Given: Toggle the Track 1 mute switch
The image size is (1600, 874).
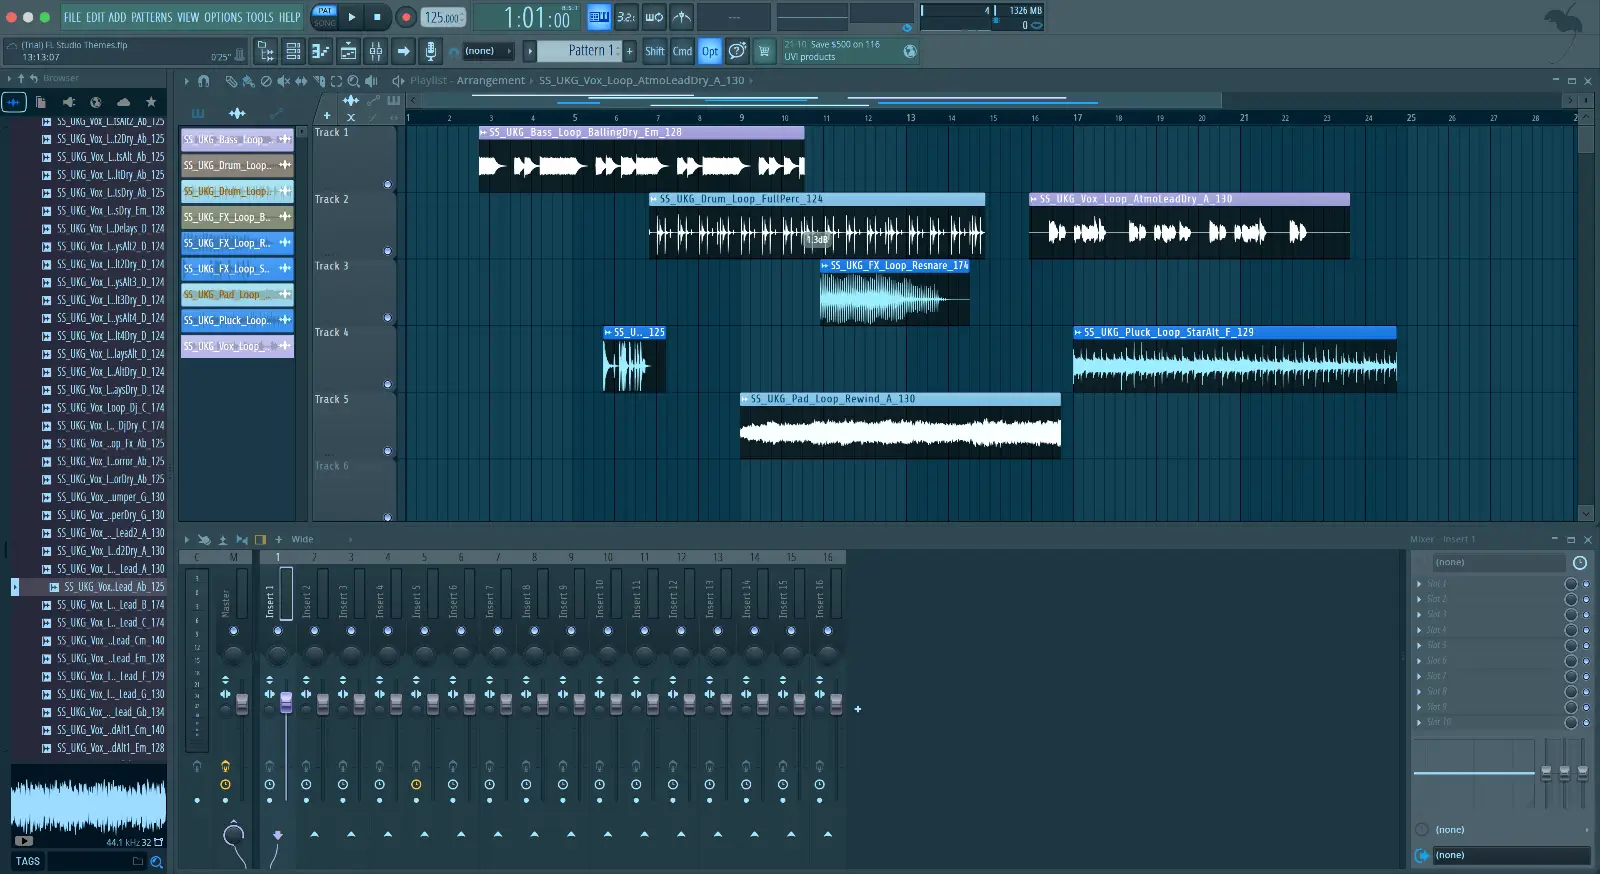Looking at the screenshot, I should [388, 185].
